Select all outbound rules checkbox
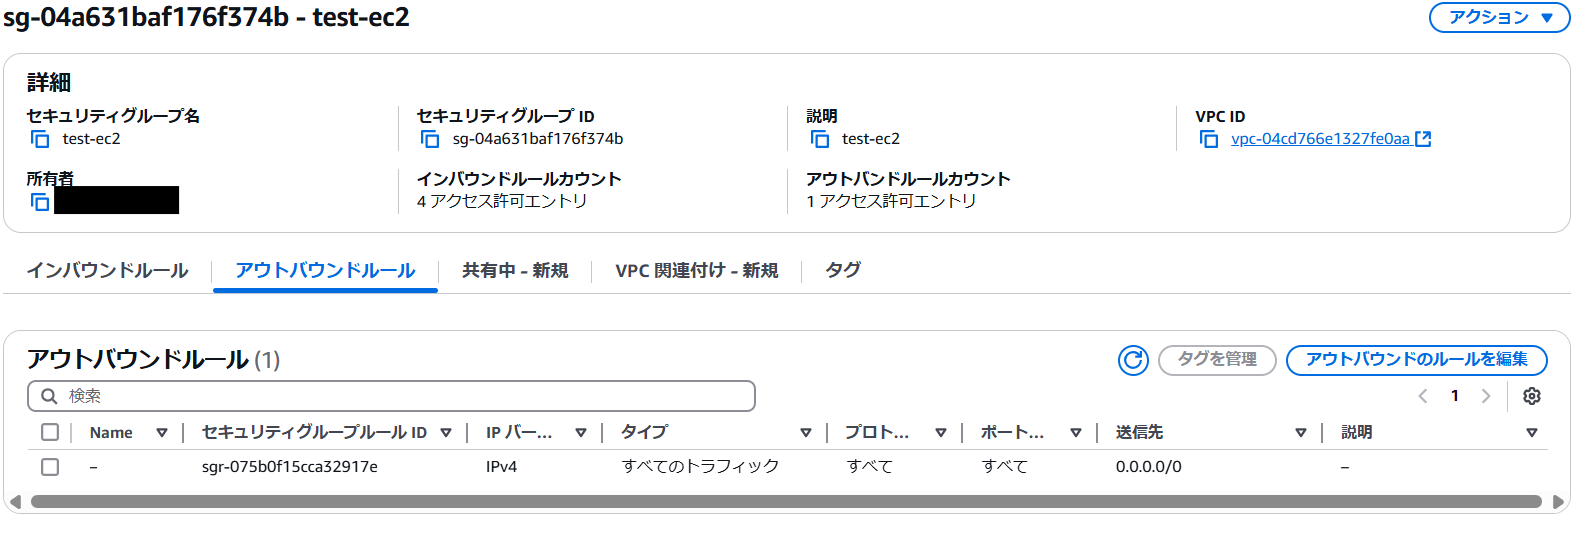1588x537 pixels. pos(50,432)
